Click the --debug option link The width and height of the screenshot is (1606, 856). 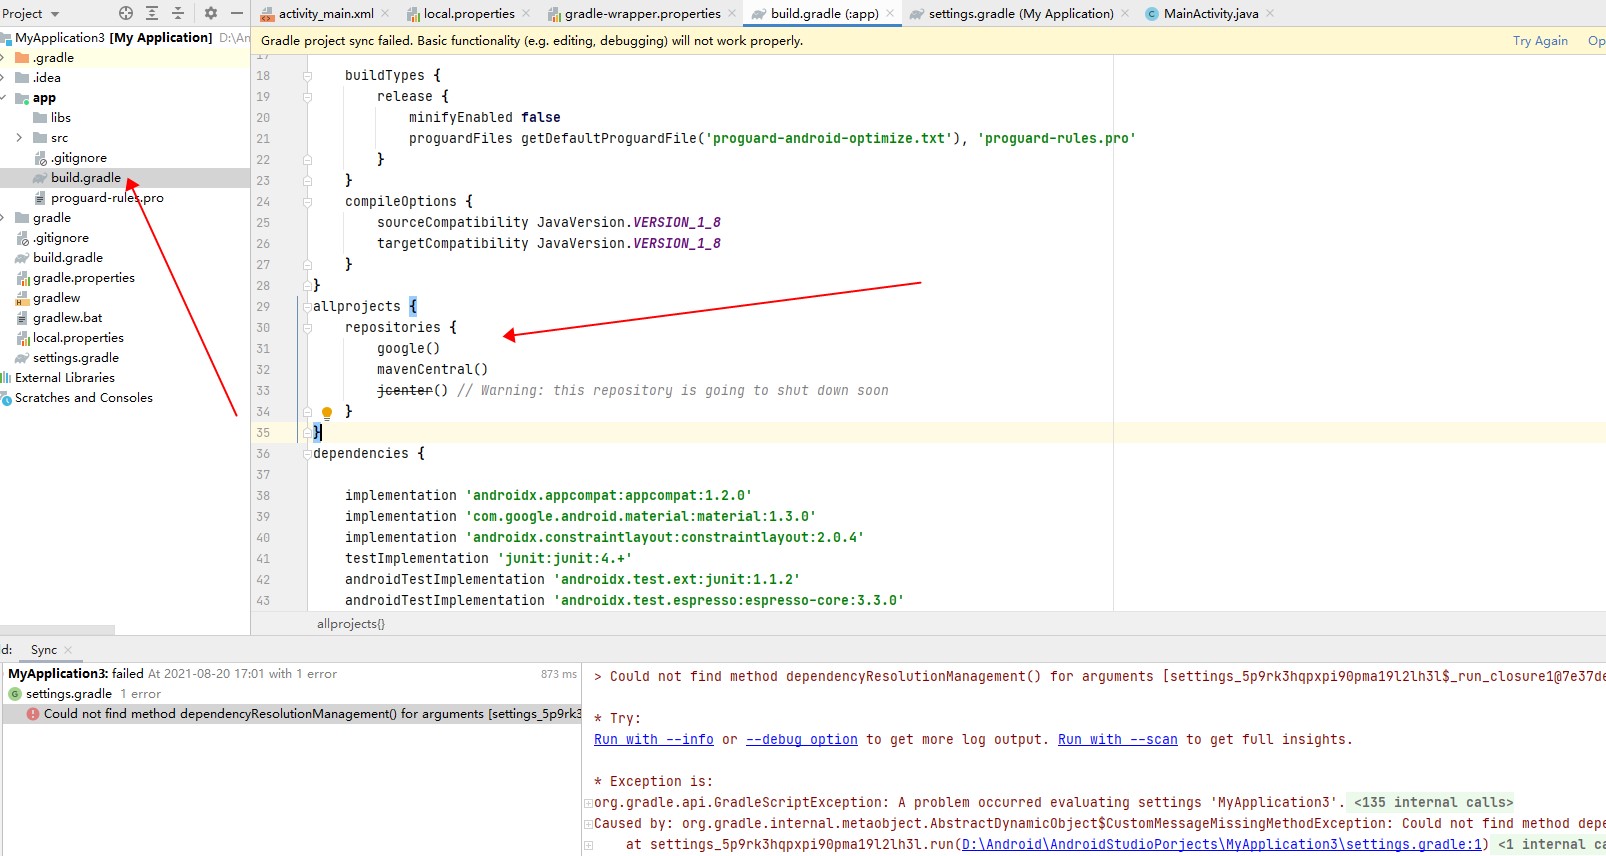click(x=802, y=739)
